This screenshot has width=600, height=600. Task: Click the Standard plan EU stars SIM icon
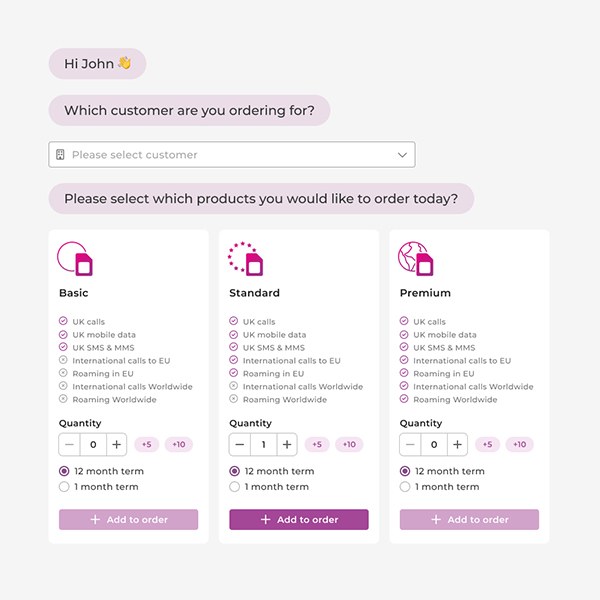(245, 259)
